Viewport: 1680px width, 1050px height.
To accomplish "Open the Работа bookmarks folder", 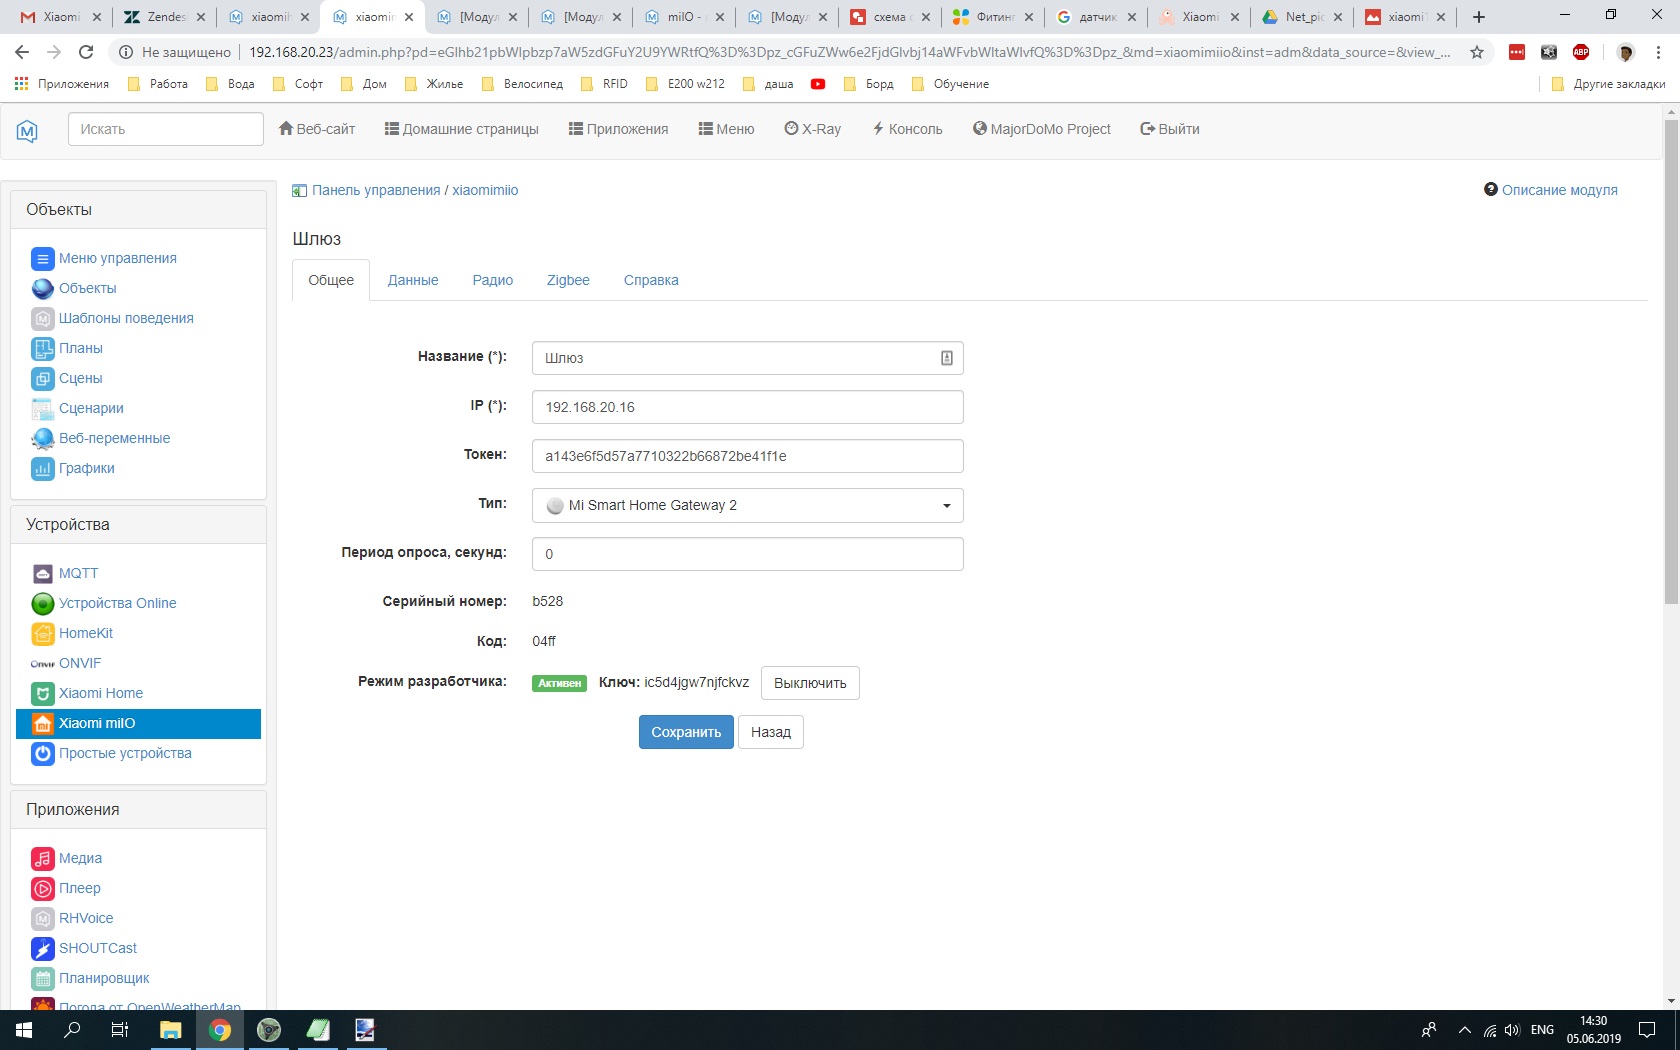I will 158,84.
